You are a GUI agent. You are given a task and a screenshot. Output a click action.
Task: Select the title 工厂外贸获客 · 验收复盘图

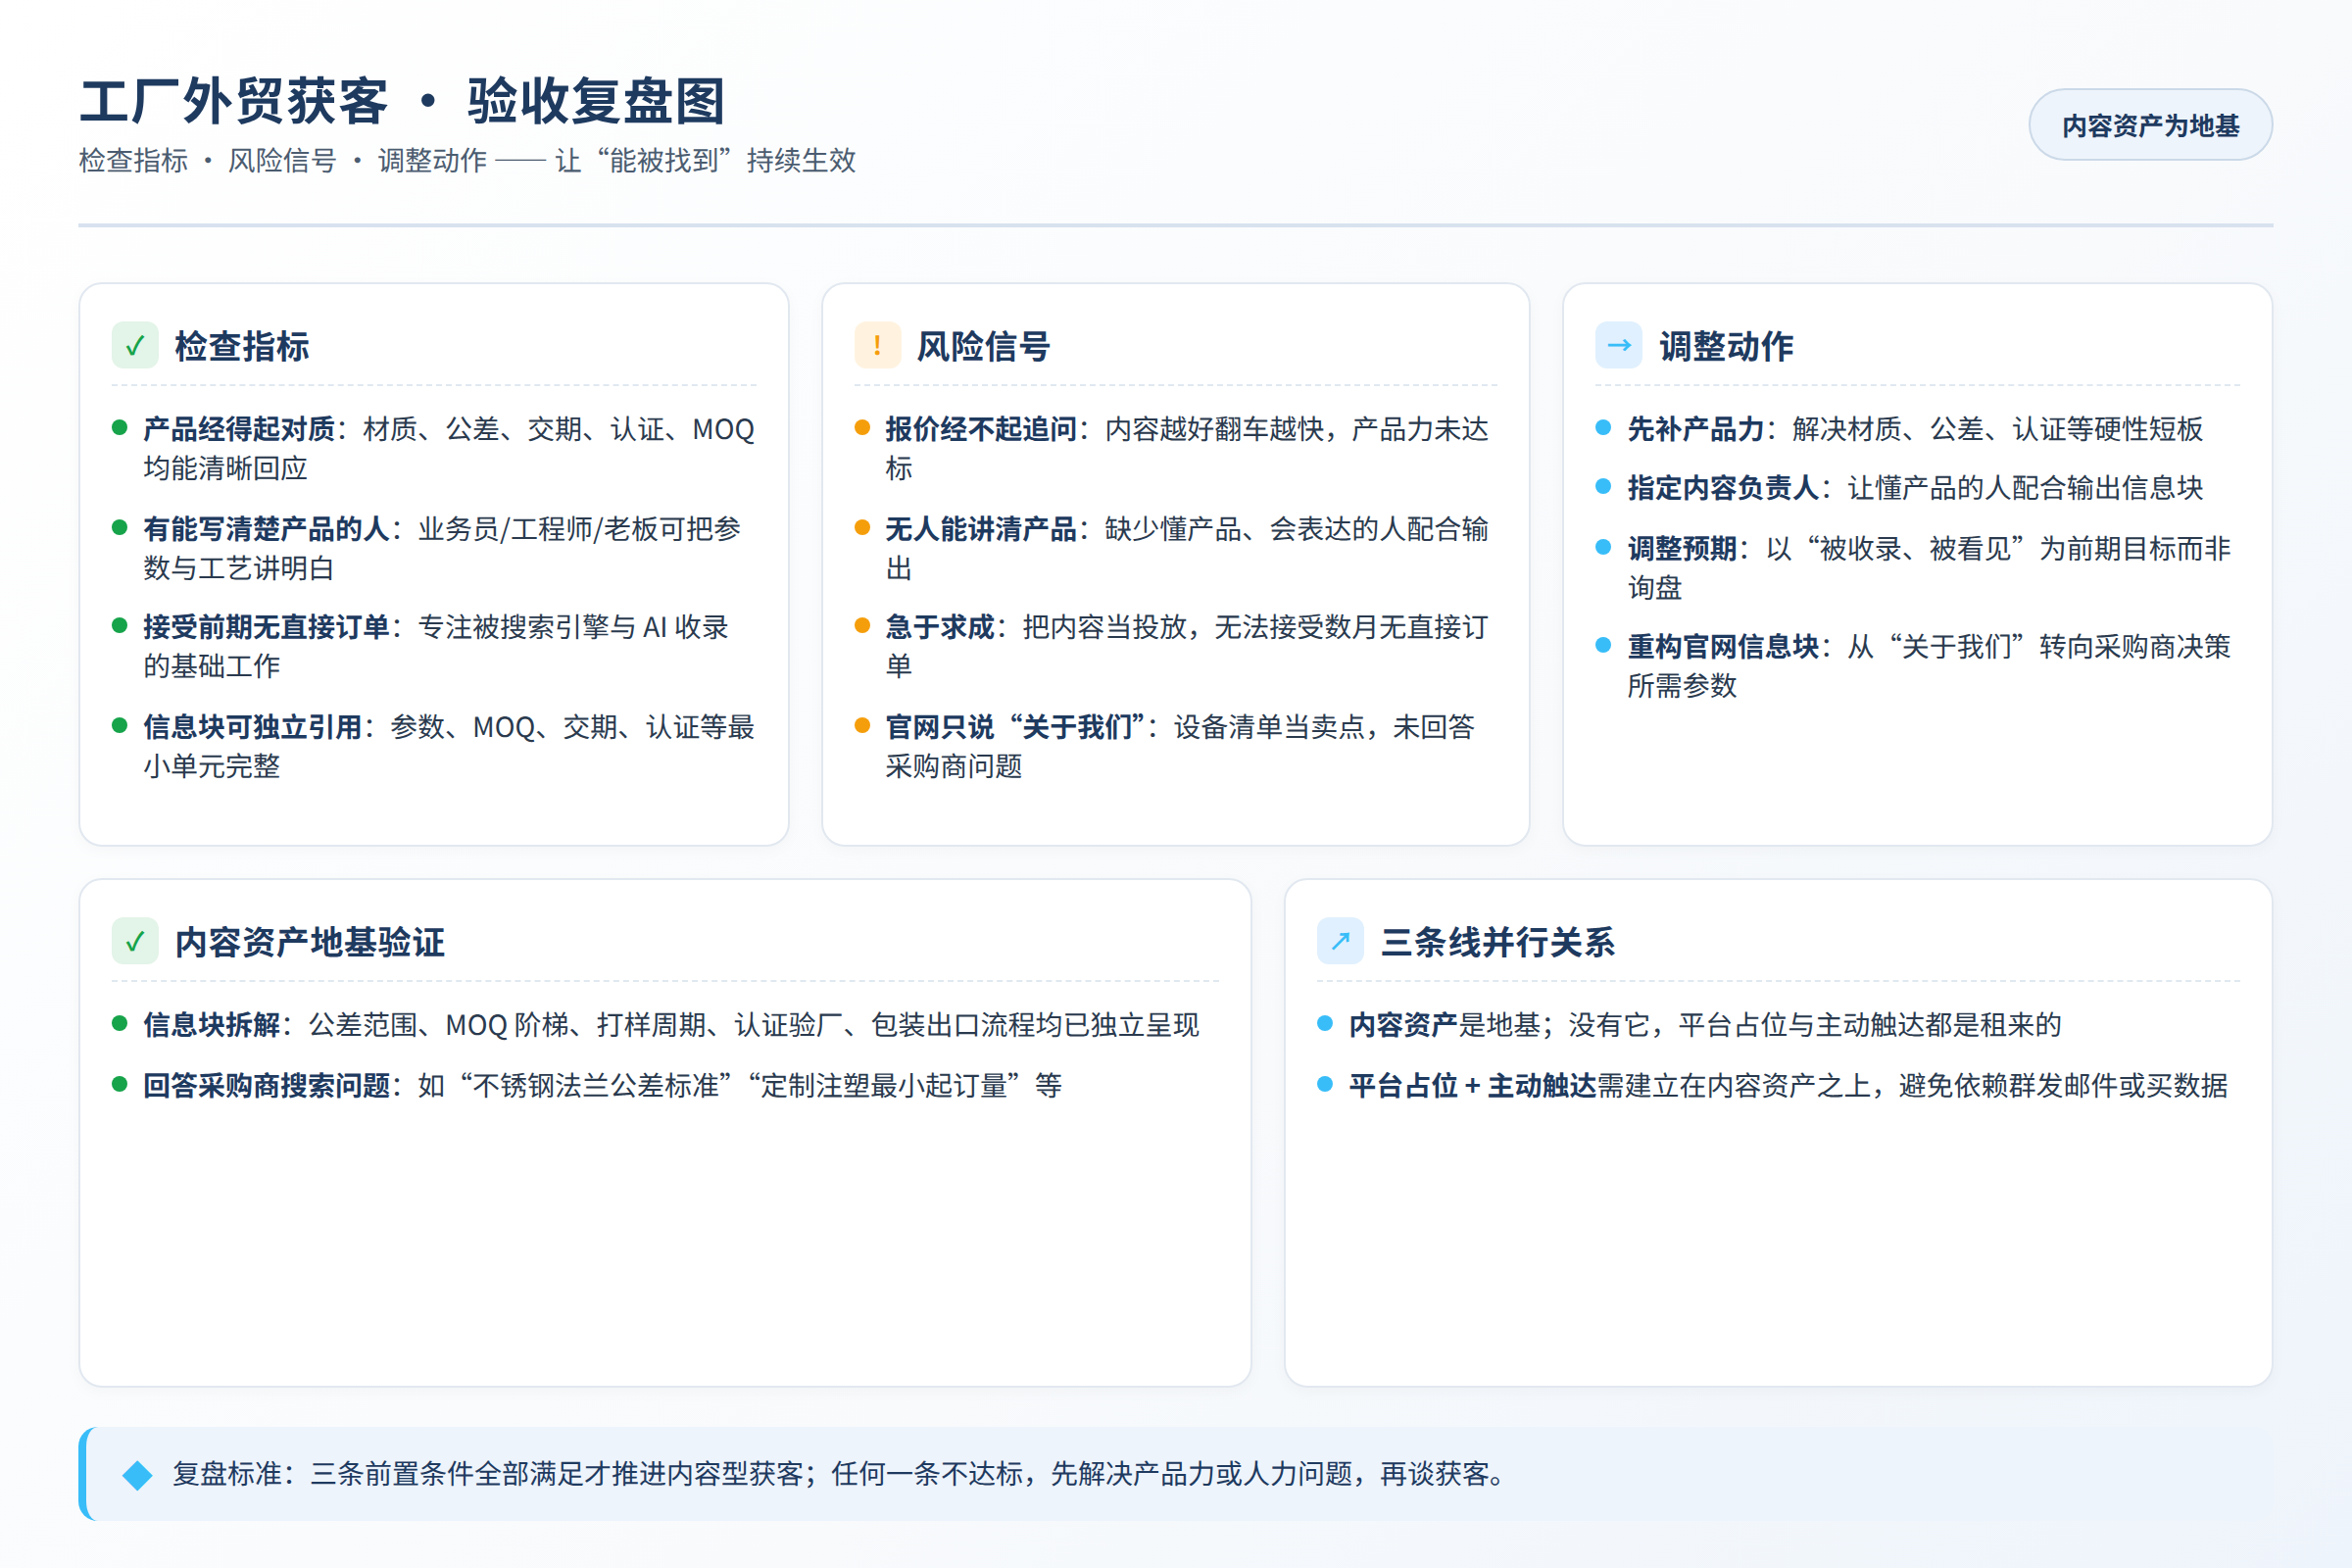click(x=403, y=101)
